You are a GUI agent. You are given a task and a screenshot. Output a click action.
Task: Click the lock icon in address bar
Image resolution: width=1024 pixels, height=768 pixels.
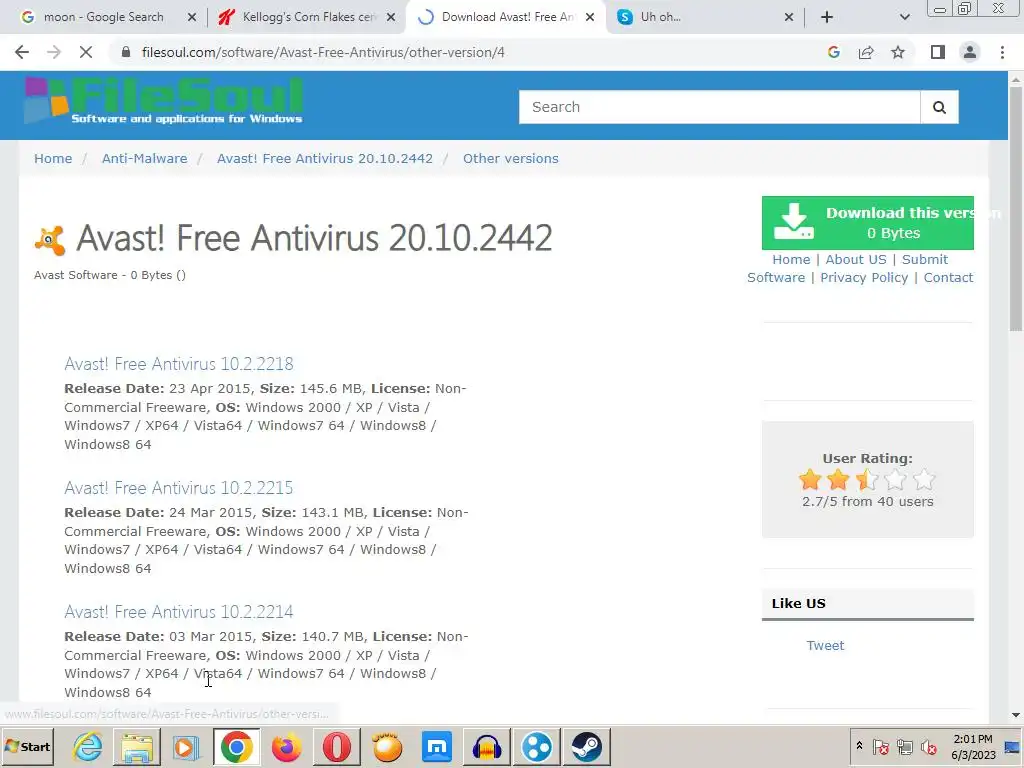point(126,52)
